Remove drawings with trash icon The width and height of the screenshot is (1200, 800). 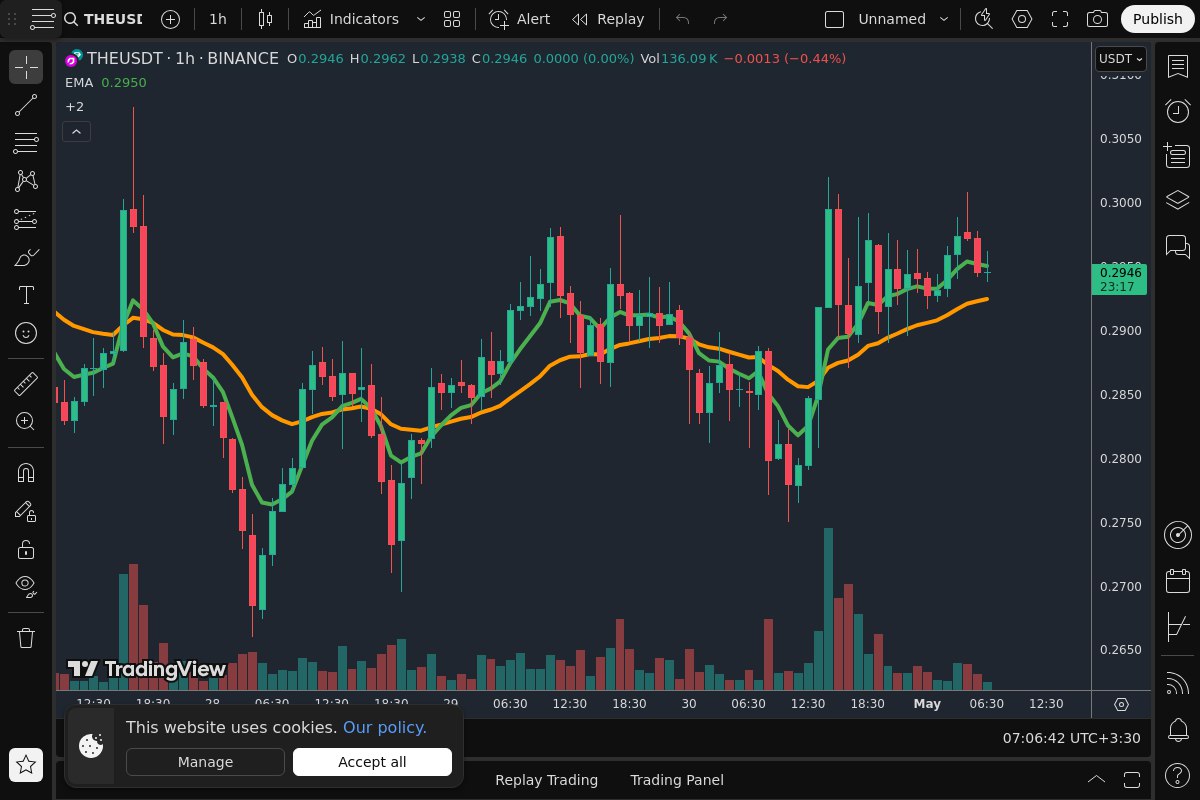pos(26,638)
